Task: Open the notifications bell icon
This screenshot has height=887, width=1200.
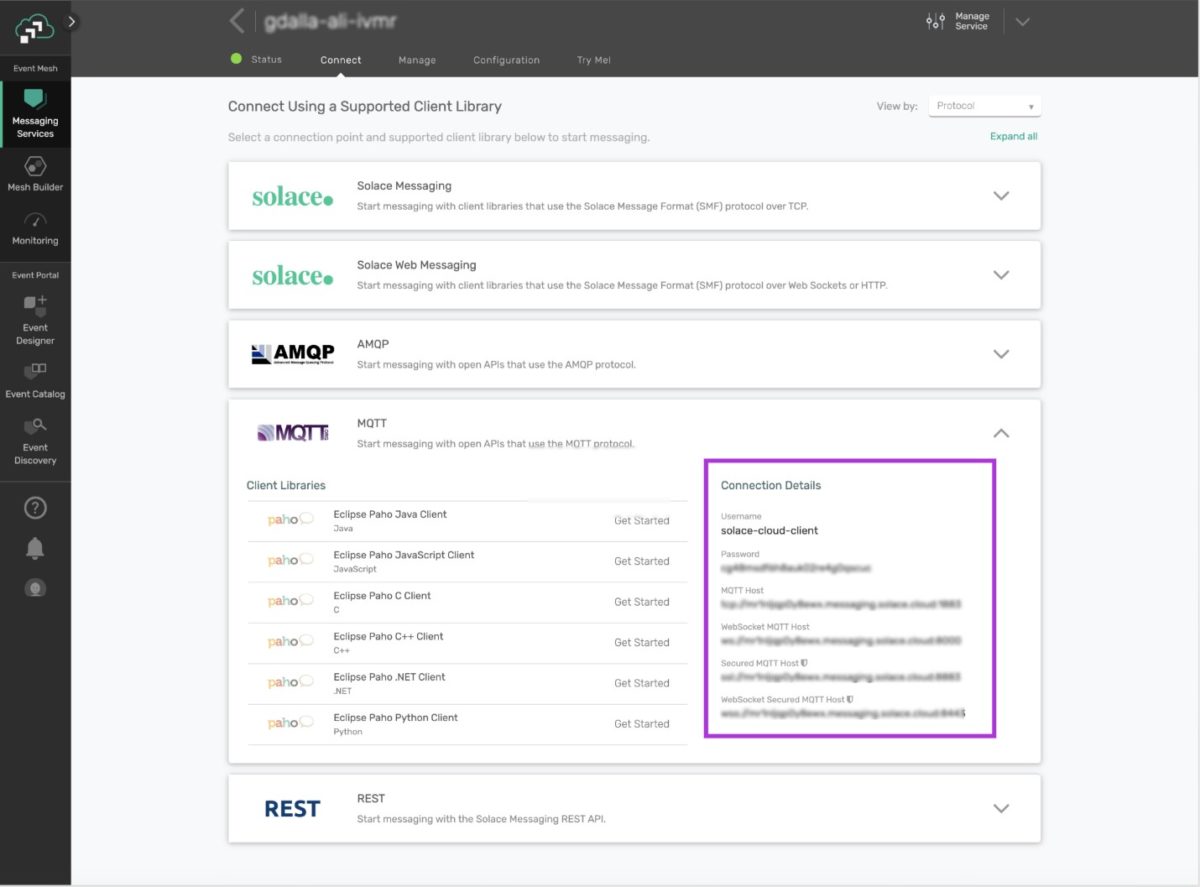Action: (x=35, y=548)
